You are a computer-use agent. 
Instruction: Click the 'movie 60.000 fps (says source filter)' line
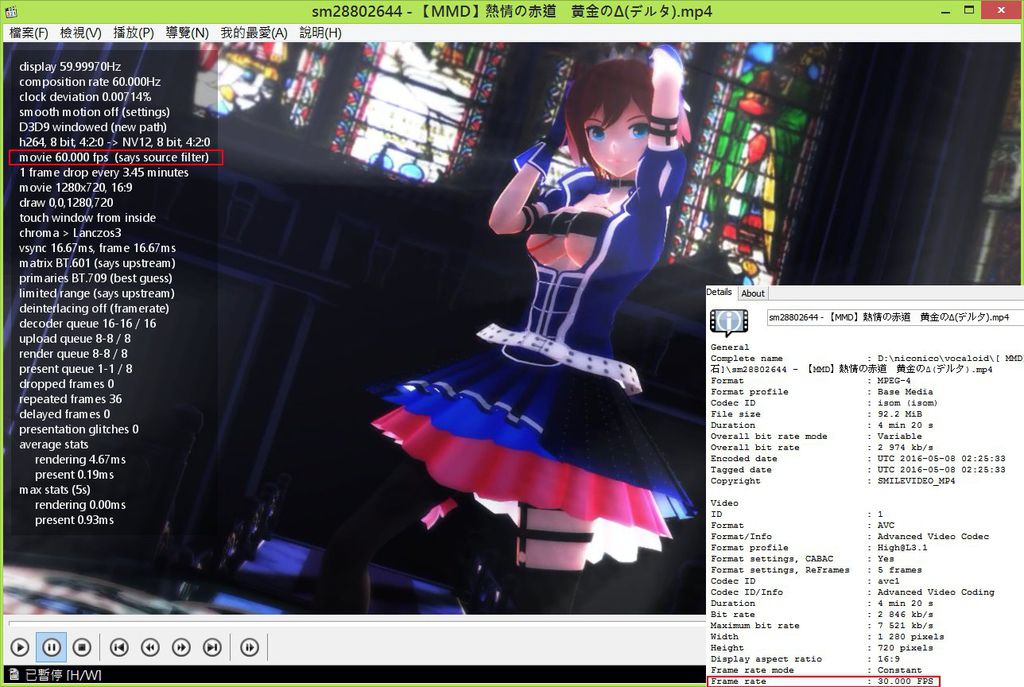click(x=115, y=157)
